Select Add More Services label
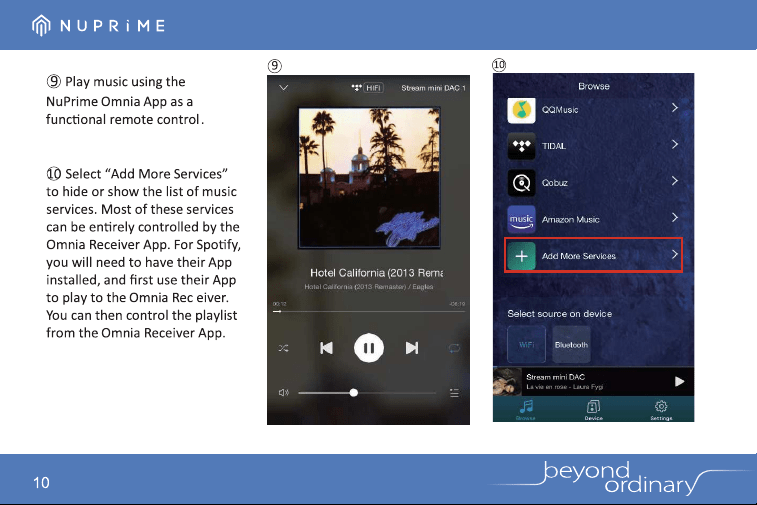Image resolution: width=757 pixels, height=505 pixels. point(579,256)
